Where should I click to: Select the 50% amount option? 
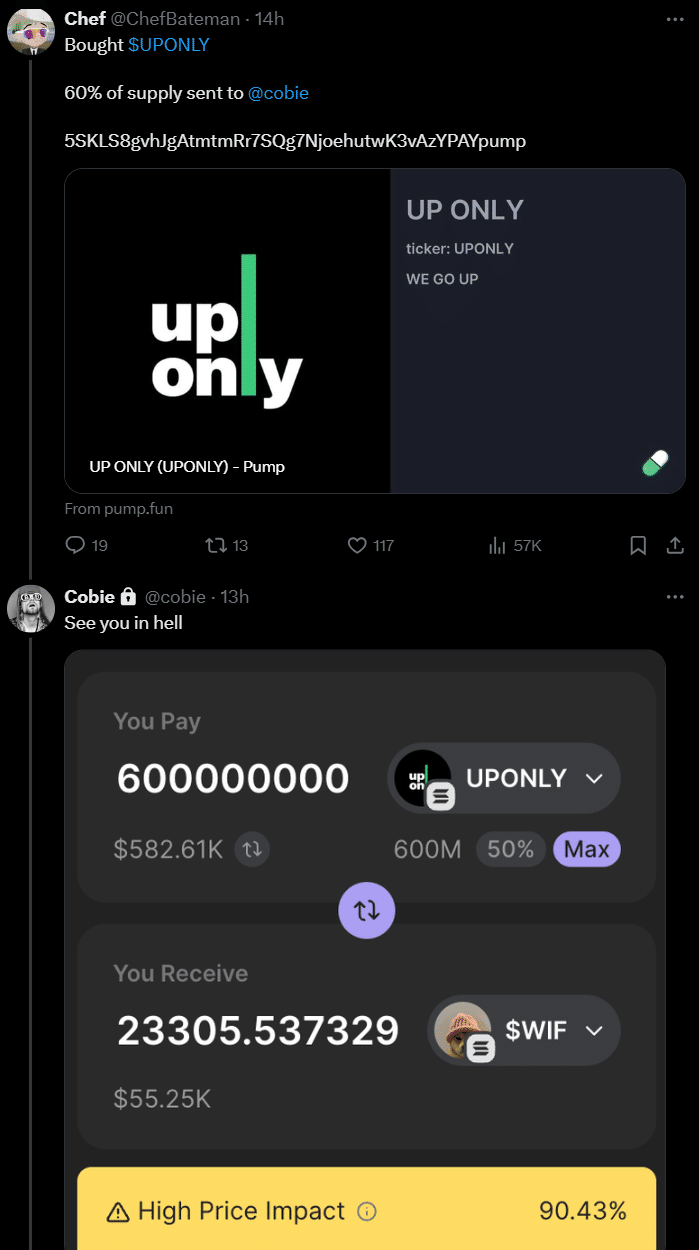[510, 849]
